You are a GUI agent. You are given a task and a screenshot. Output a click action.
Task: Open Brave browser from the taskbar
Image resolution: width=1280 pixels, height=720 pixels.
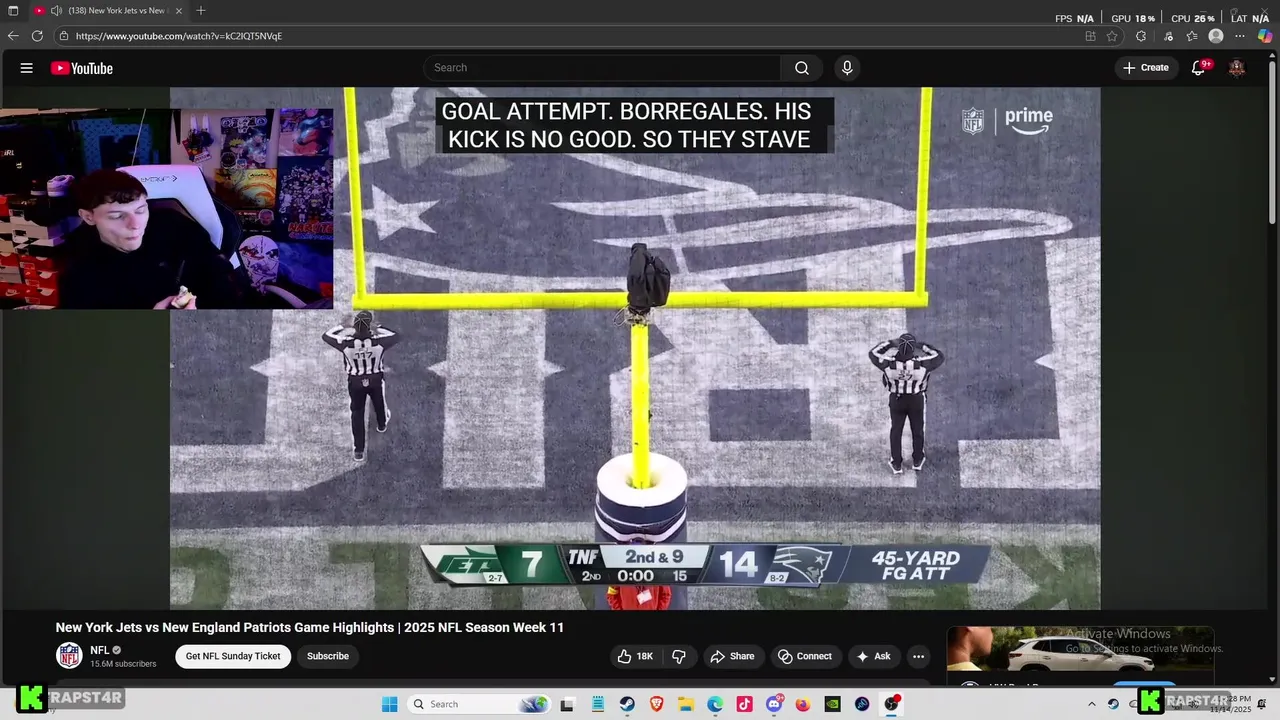point(657,704)
